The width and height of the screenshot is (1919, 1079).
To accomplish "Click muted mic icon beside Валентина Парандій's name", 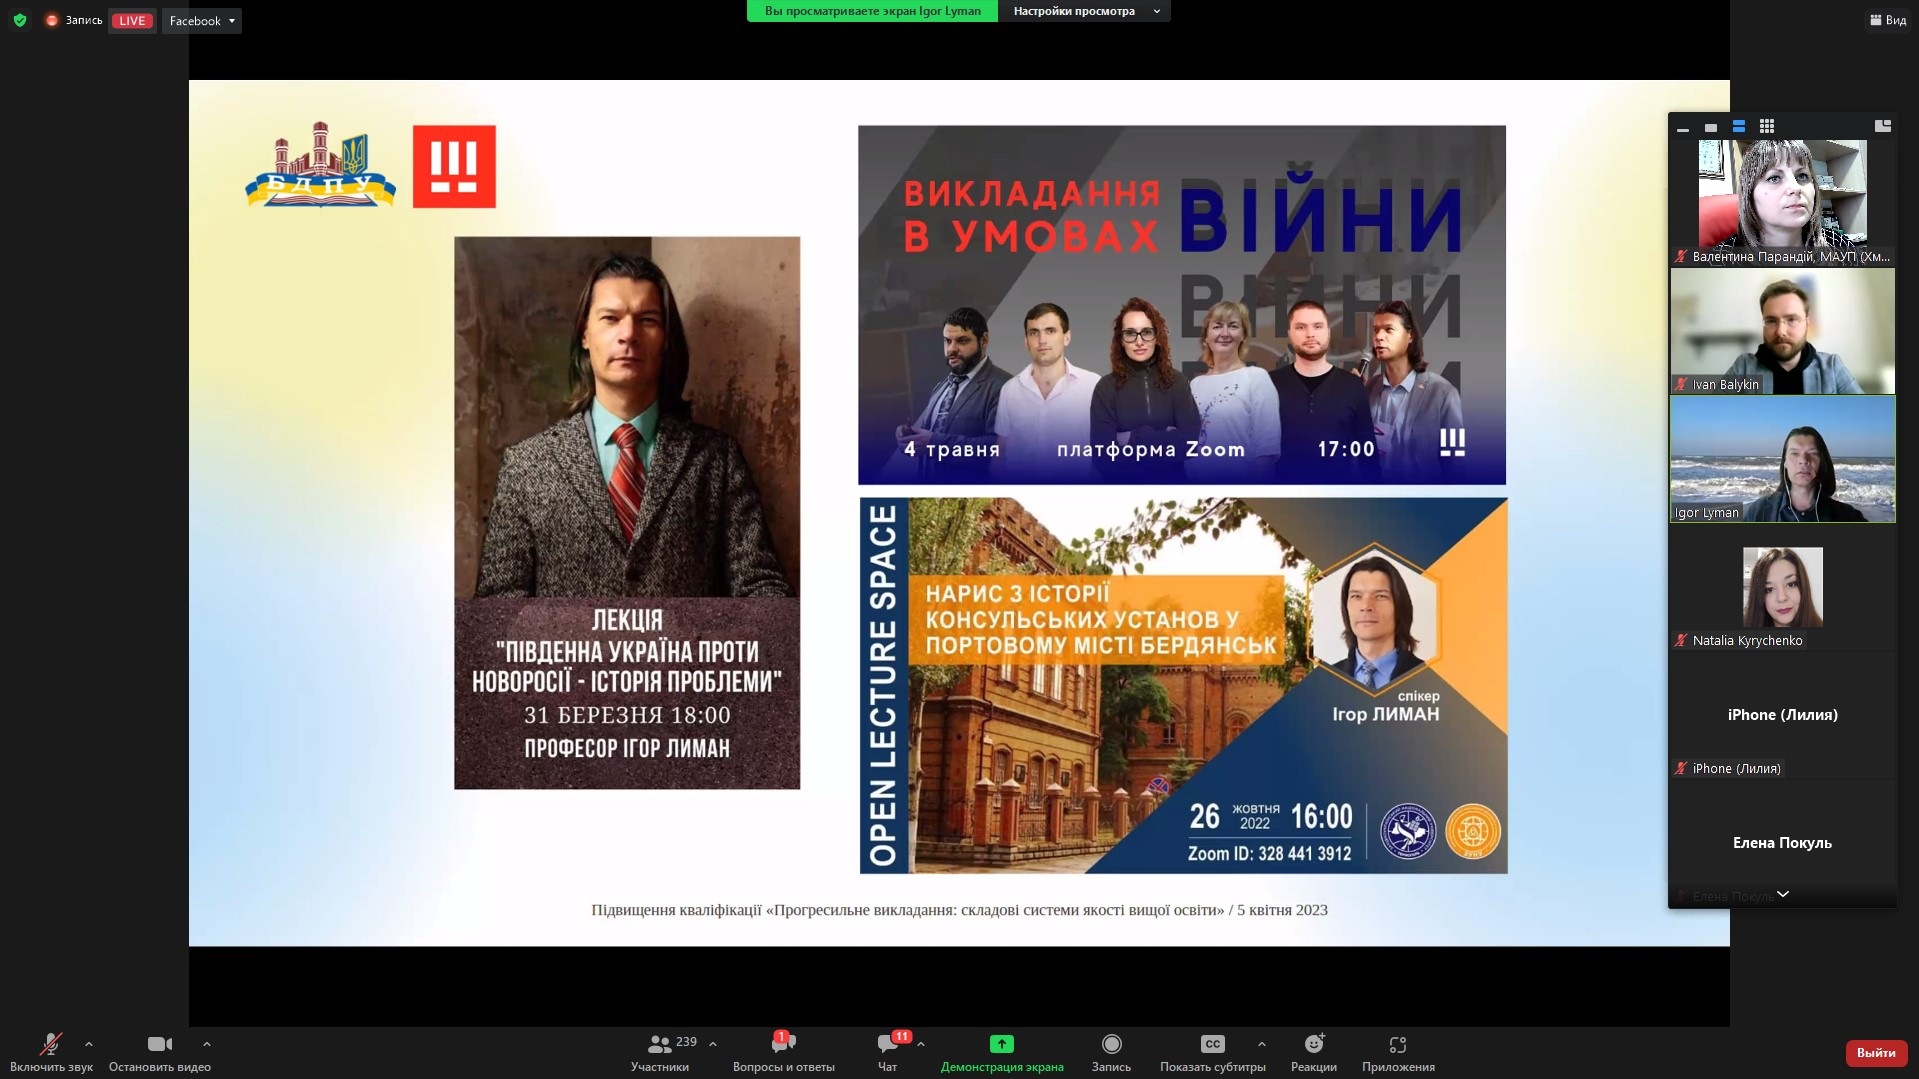I will [x=1681, y=256].
